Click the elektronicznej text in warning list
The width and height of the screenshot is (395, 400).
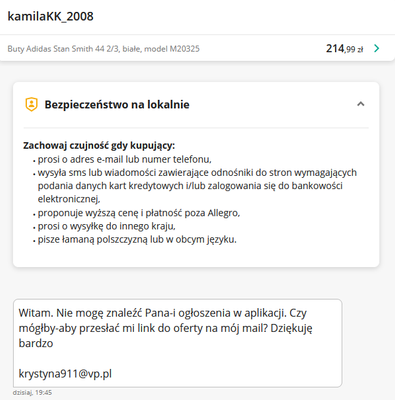point(69,199)
